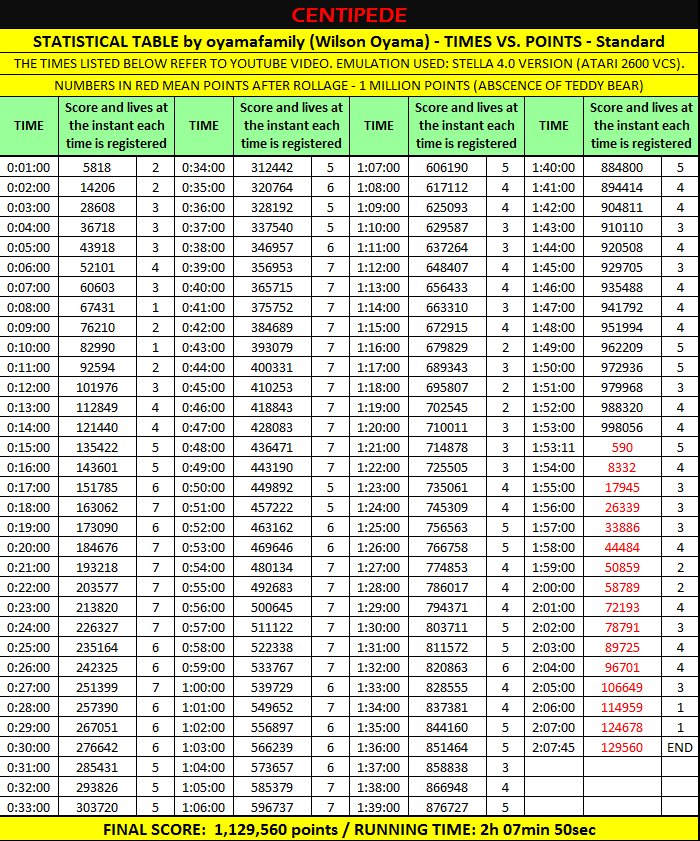Click the 0:47:00 time cell
Viewport: 700px width, 841px height.
(204, 427)
